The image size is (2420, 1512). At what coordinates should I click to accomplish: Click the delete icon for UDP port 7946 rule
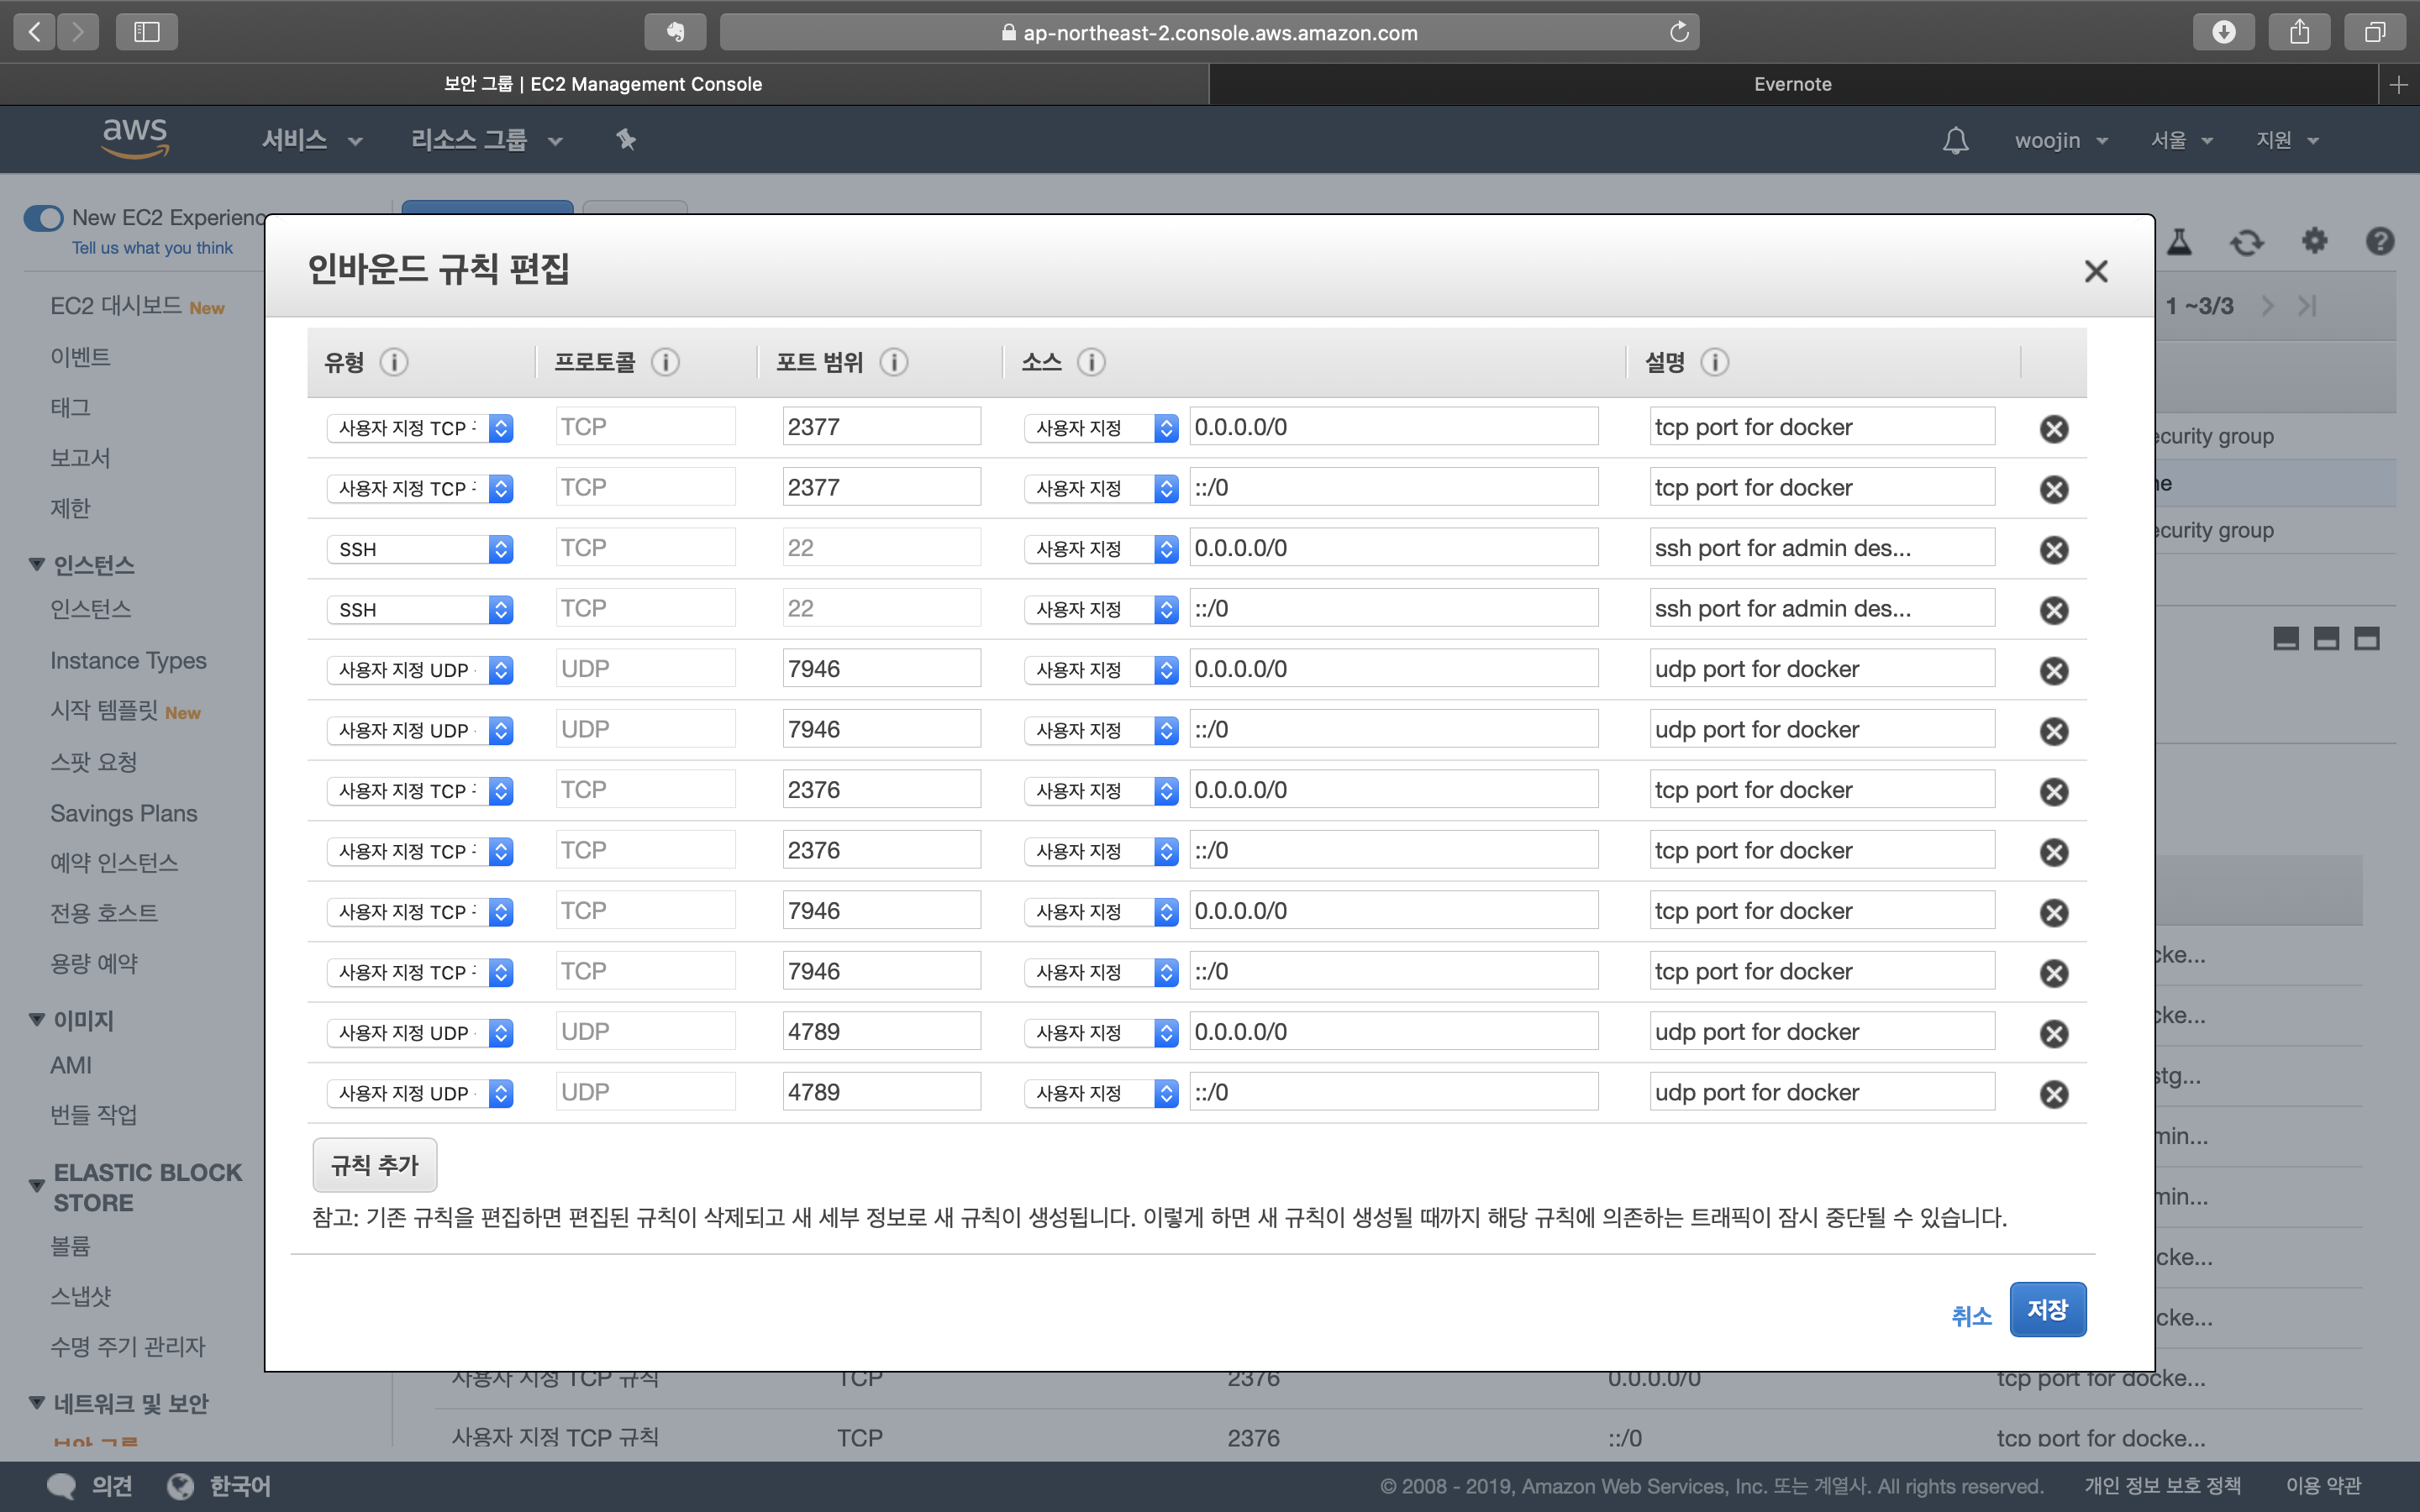click(x=2053, y=669)
